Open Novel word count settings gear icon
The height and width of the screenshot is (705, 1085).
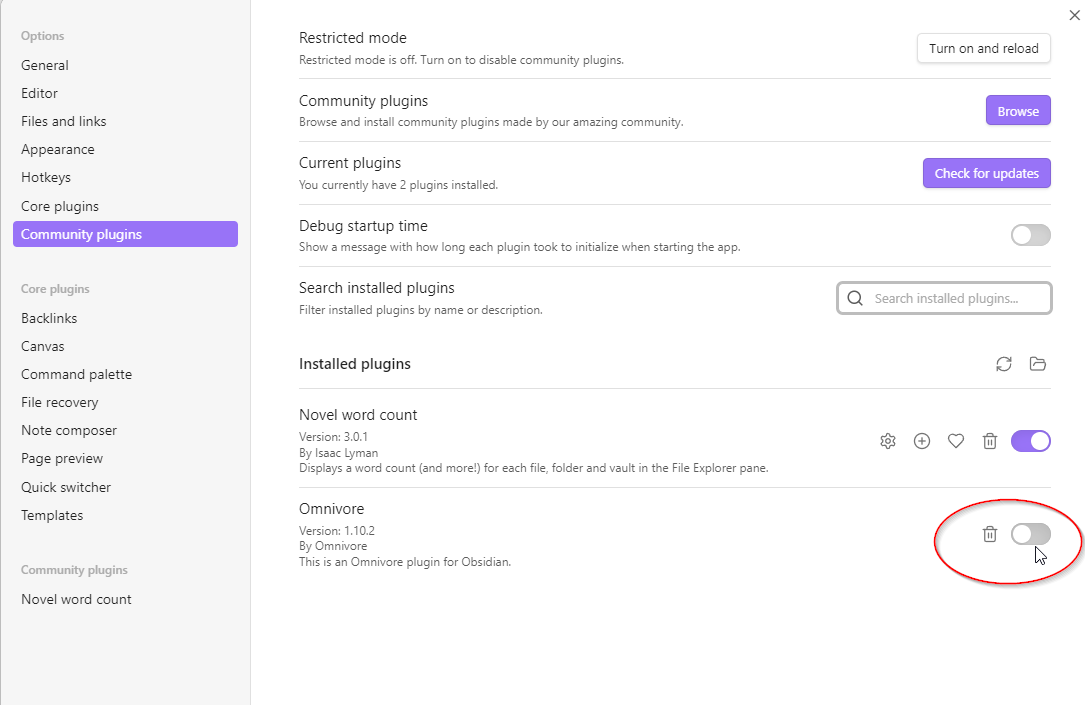click(x=887, y=441)
